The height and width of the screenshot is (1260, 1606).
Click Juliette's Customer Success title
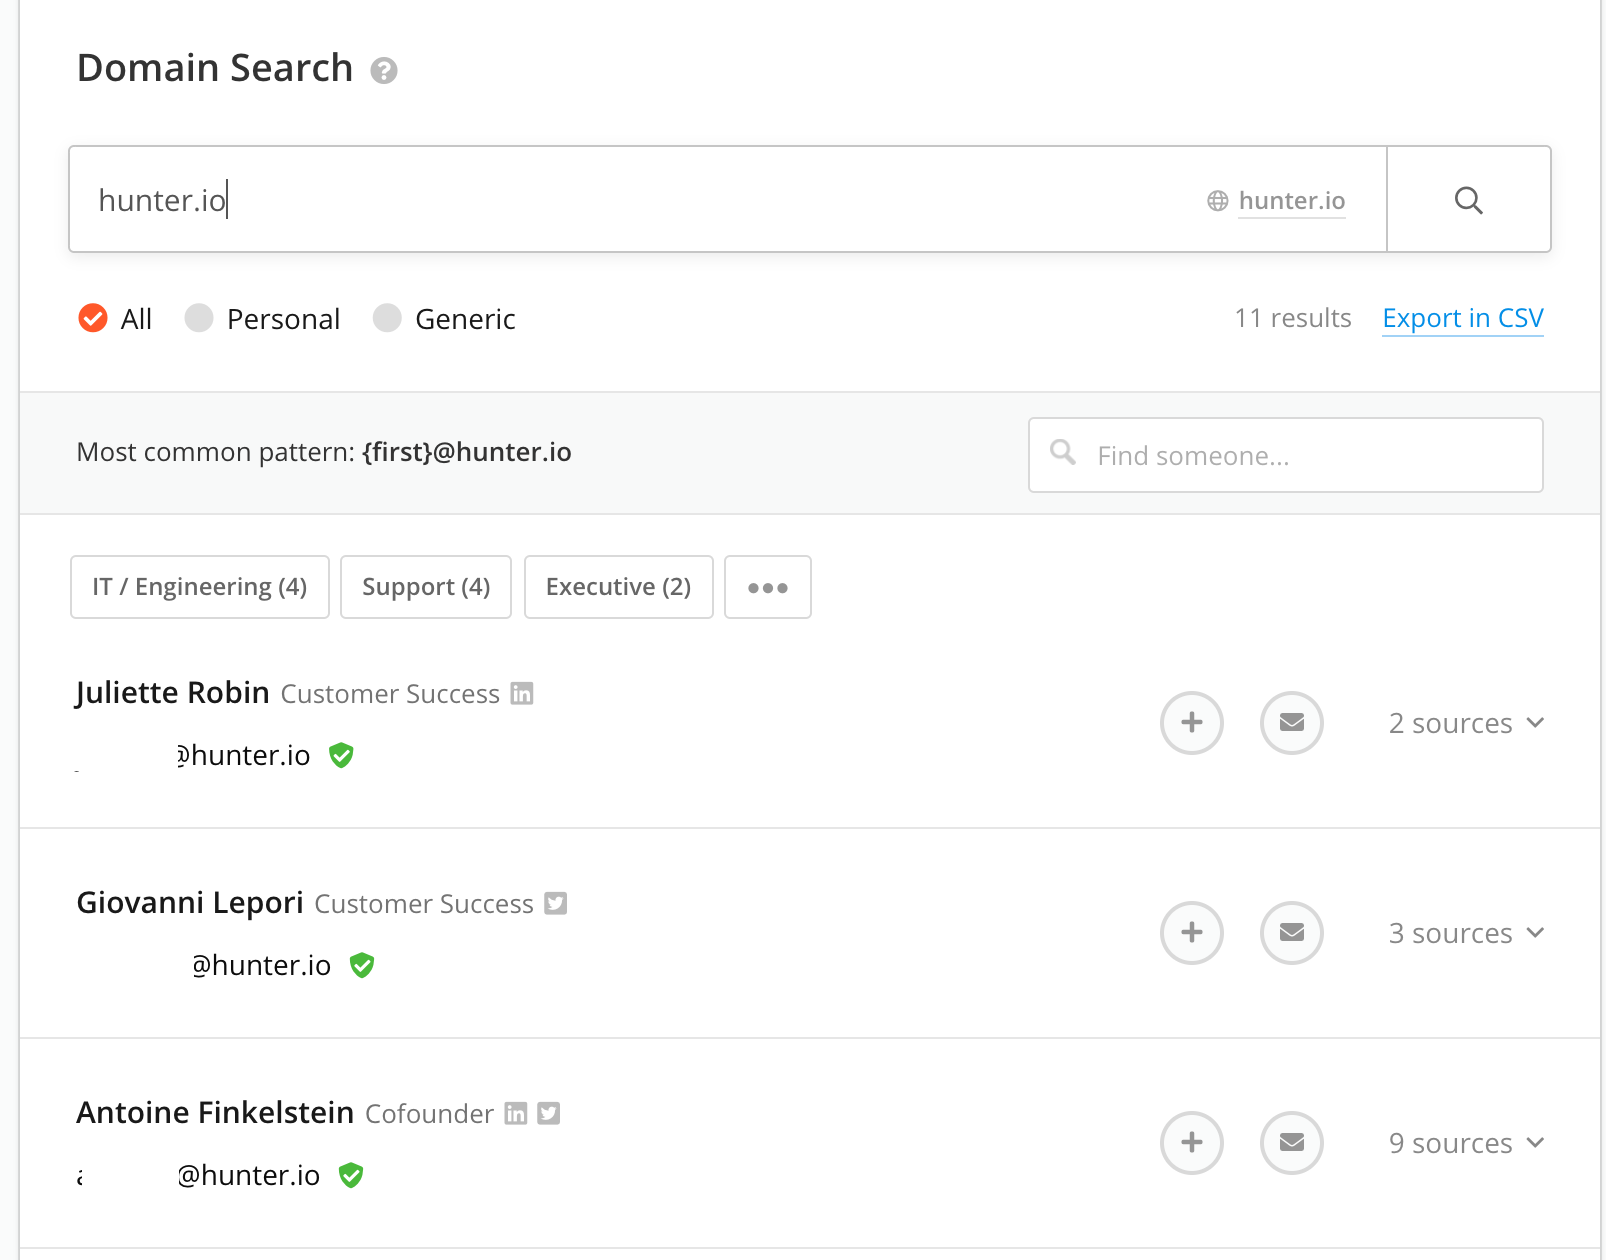click(x=390, y=694)
